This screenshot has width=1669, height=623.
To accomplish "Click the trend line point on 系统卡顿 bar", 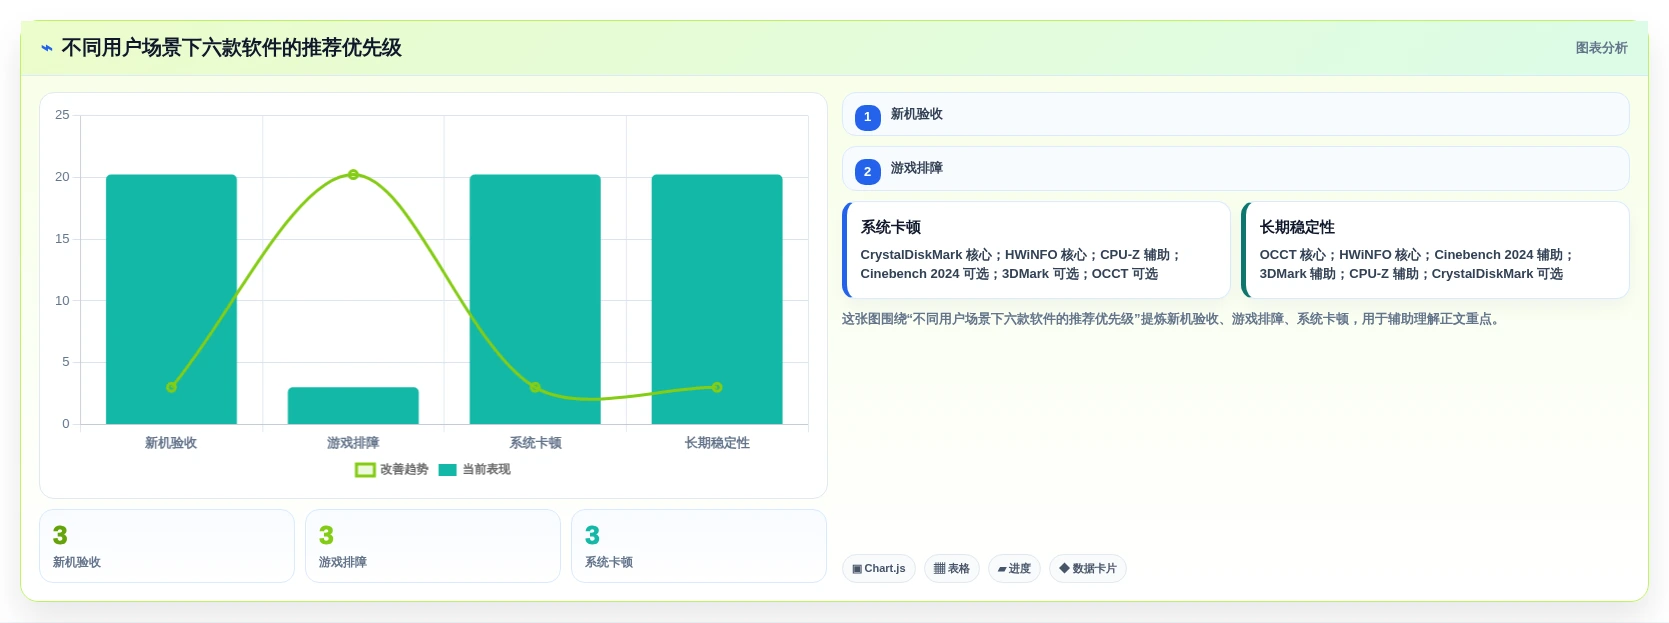I will coord(535,387).
